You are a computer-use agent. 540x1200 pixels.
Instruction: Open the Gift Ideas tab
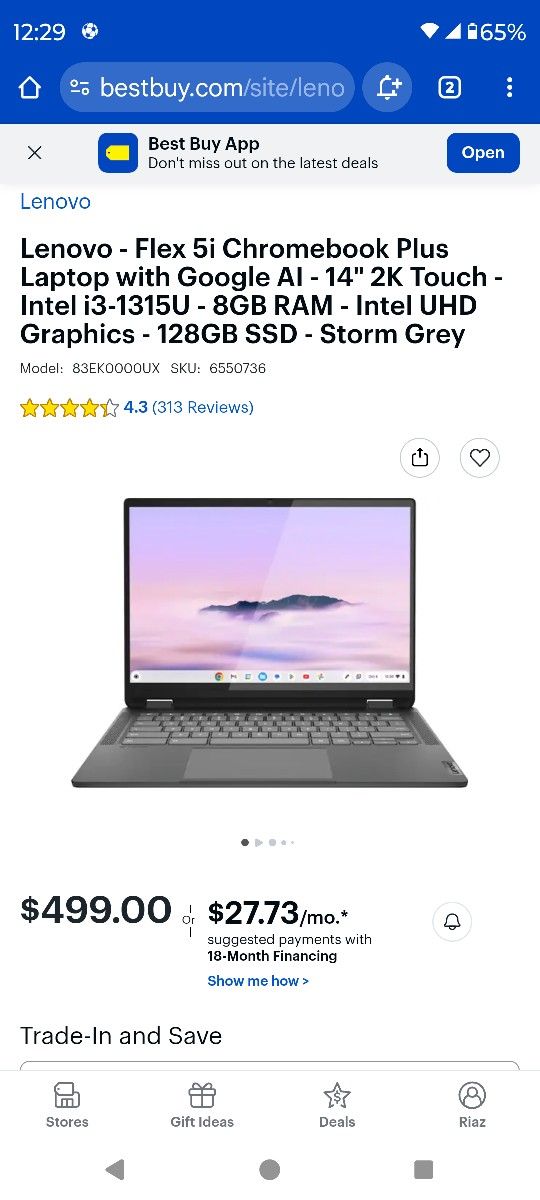(x=202, y=1105)
